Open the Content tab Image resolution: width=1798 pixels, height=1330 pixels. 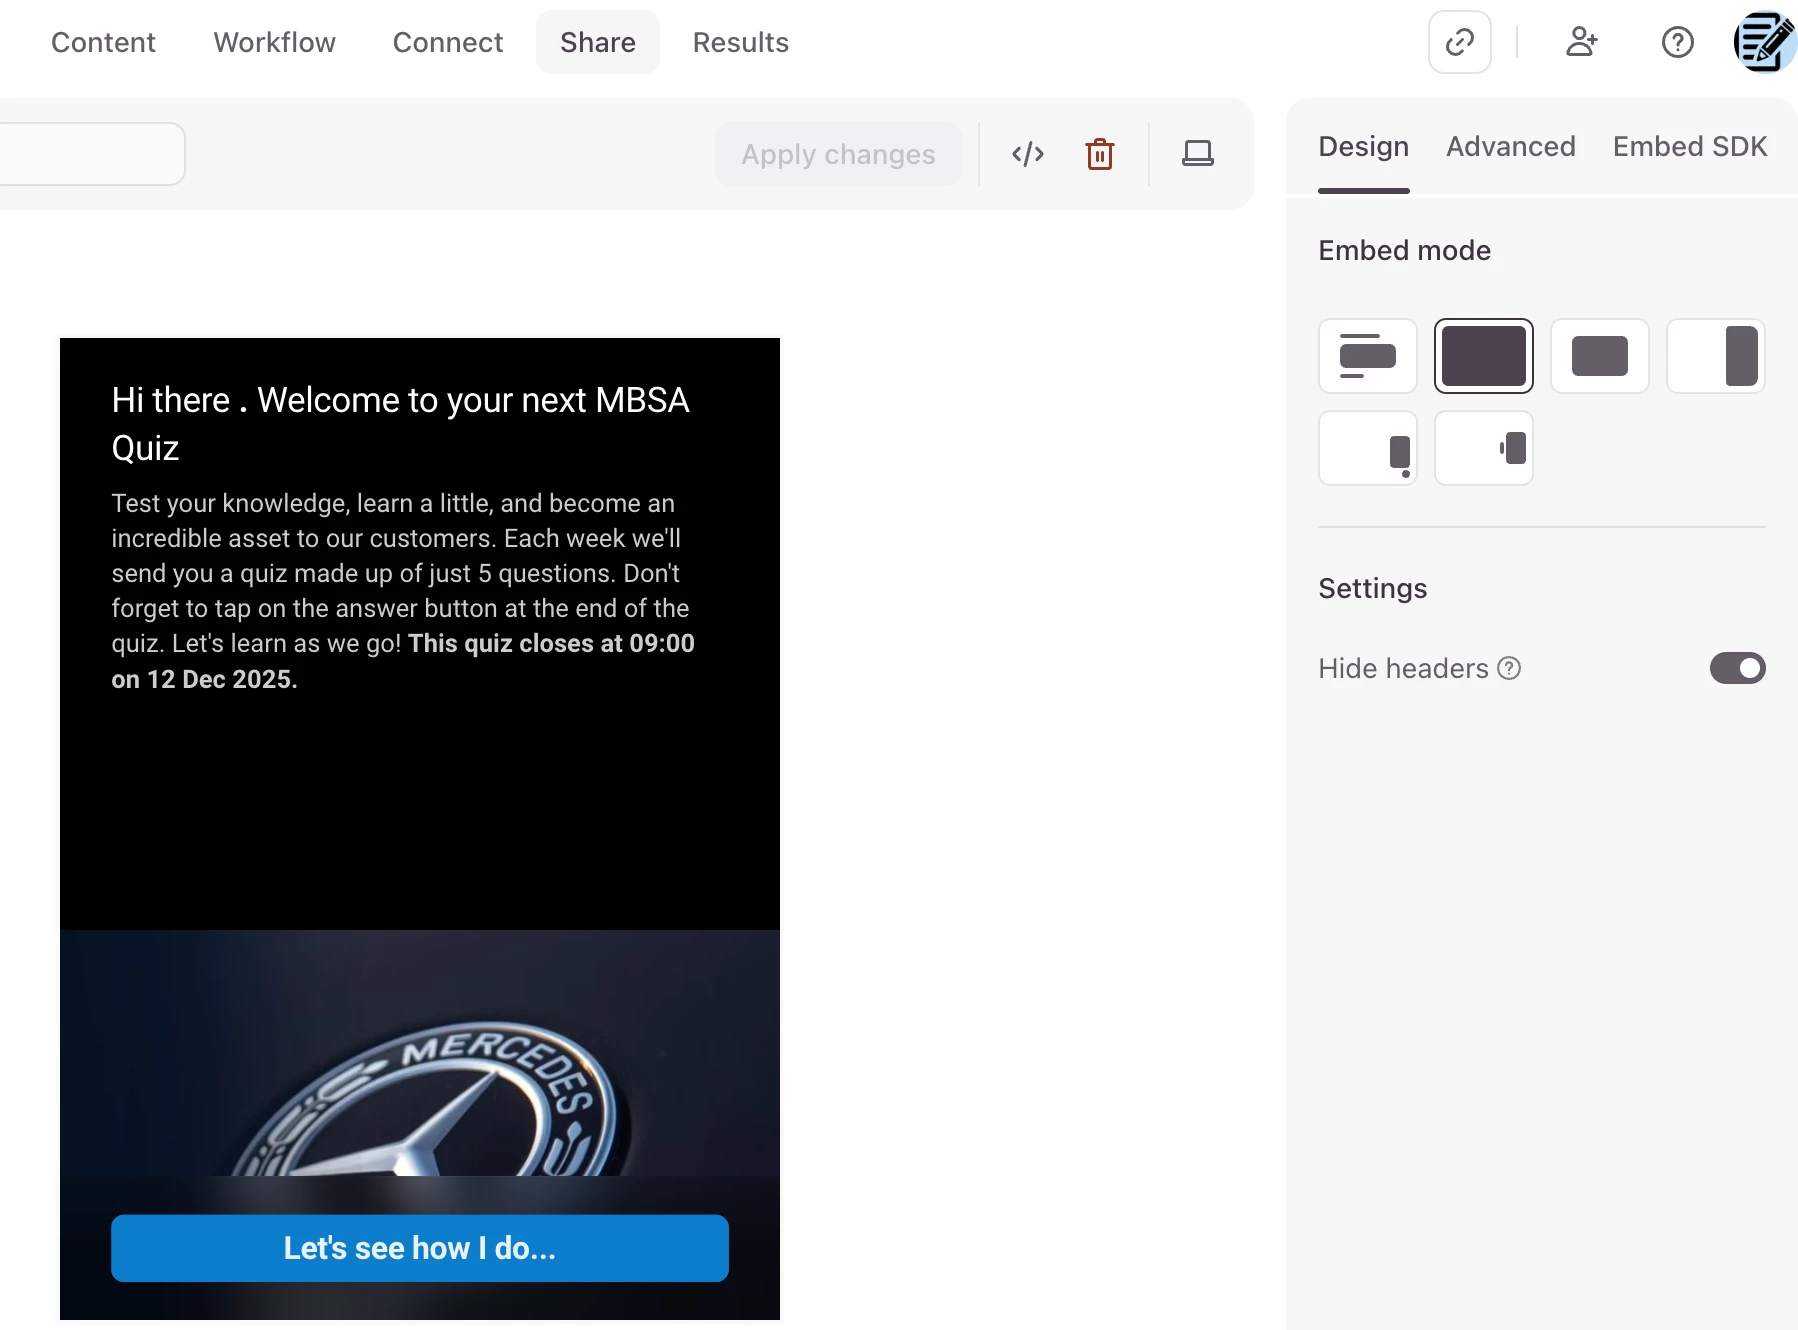[x=103, y=42]
